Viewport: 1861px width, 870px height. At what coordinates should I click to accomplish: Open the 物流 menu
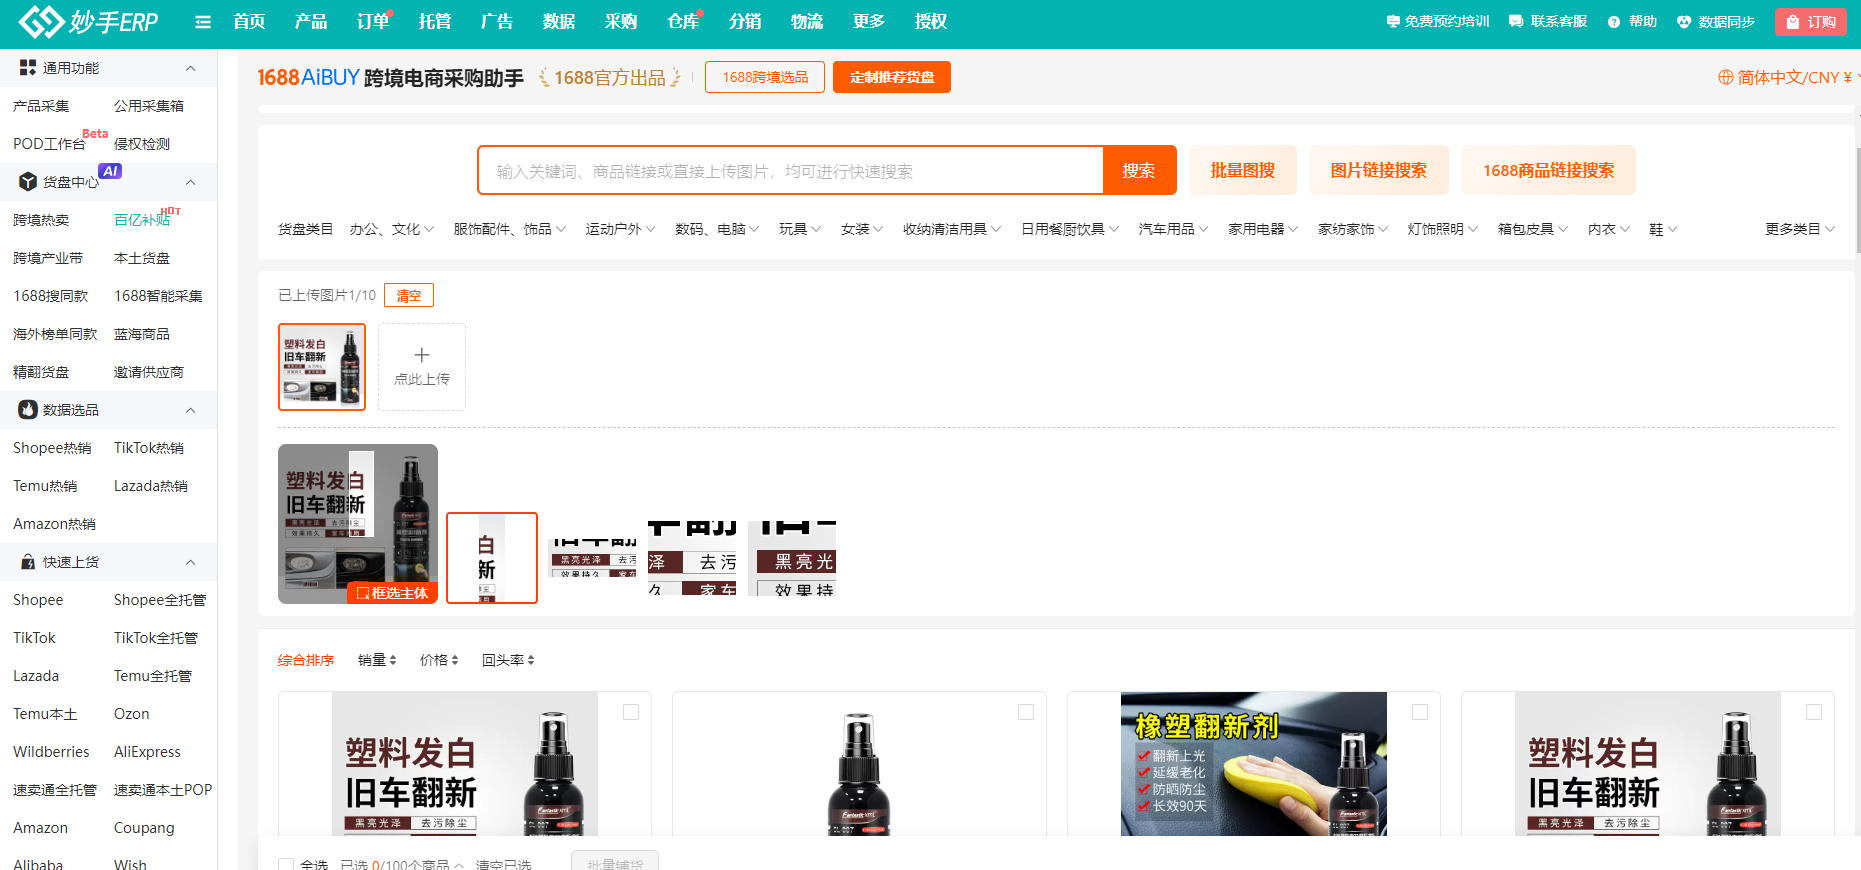[807, 21]
